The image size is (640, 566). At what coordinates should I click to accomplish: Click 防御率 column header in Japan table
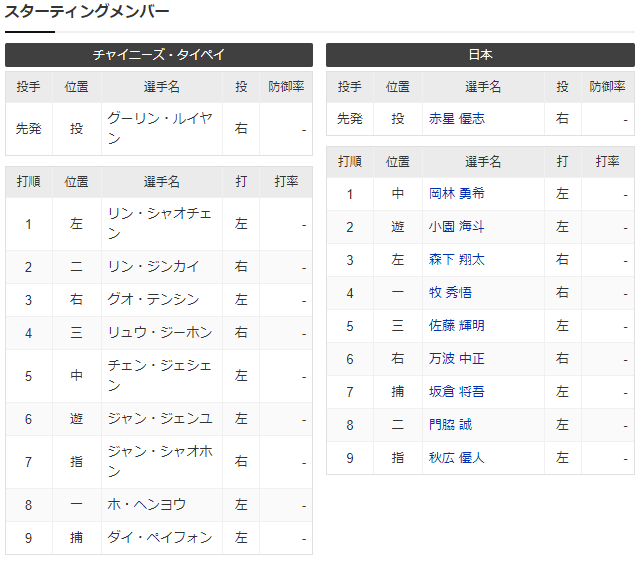coord(607,87)
